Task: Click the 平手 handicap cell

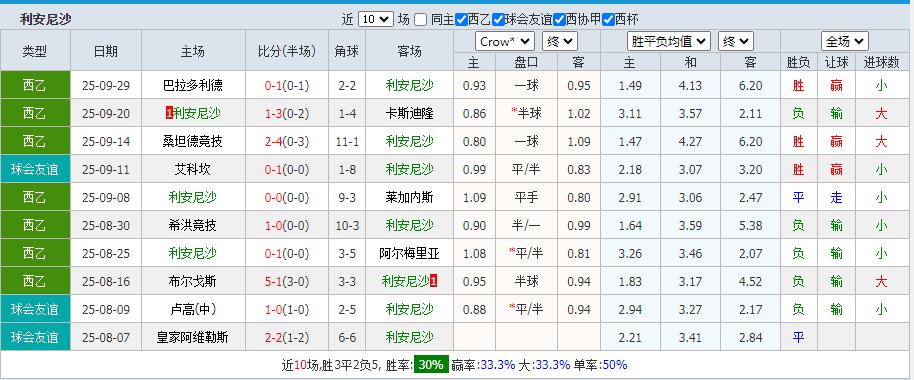Action: point(526,198)
